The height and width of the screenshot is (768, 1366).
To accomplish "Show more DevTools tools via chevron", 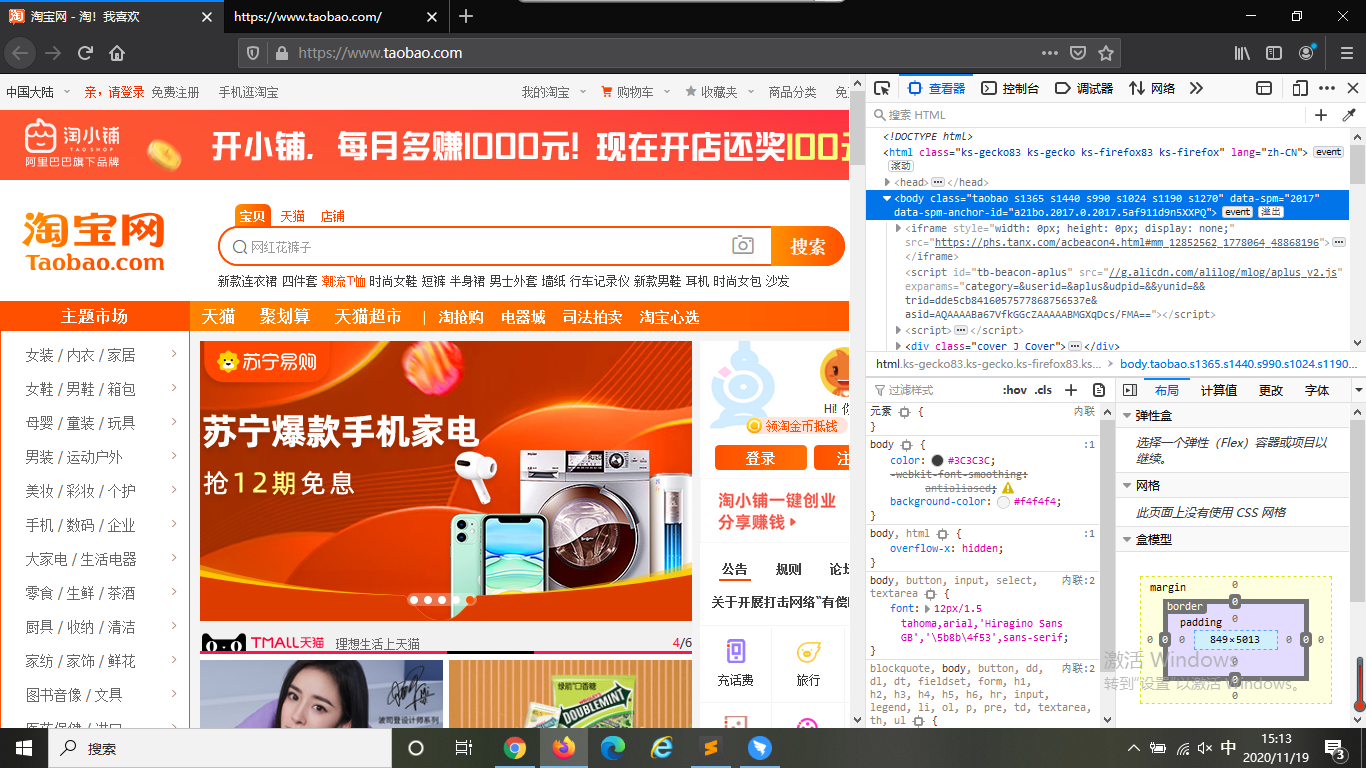I will click(1196, 88).
